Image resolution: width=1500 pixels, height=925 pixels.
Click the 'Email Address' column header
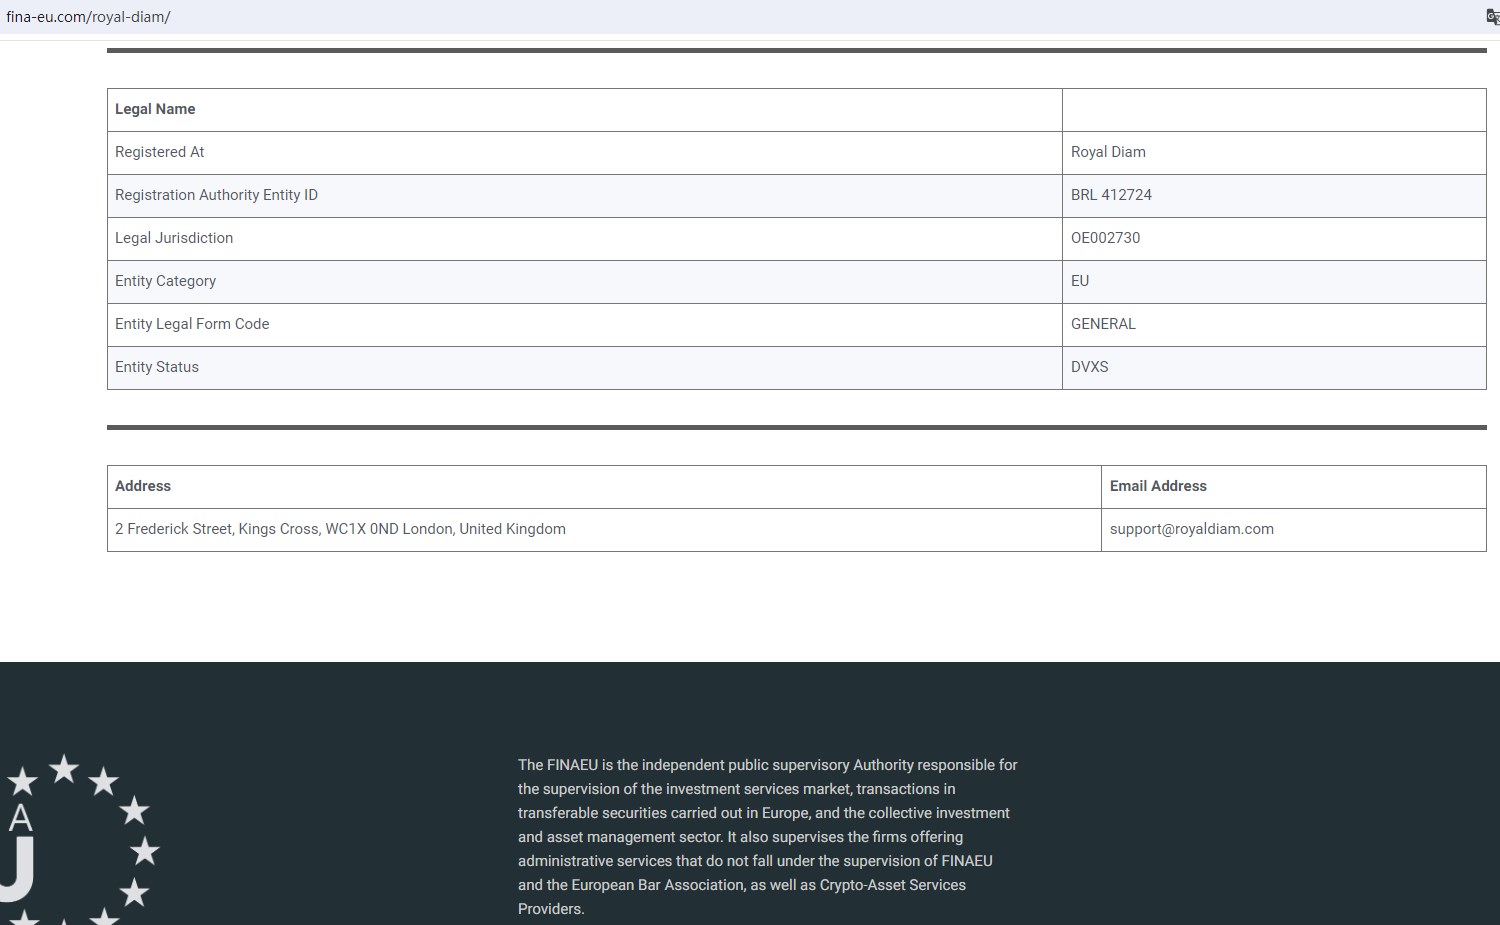(1294, 487)
